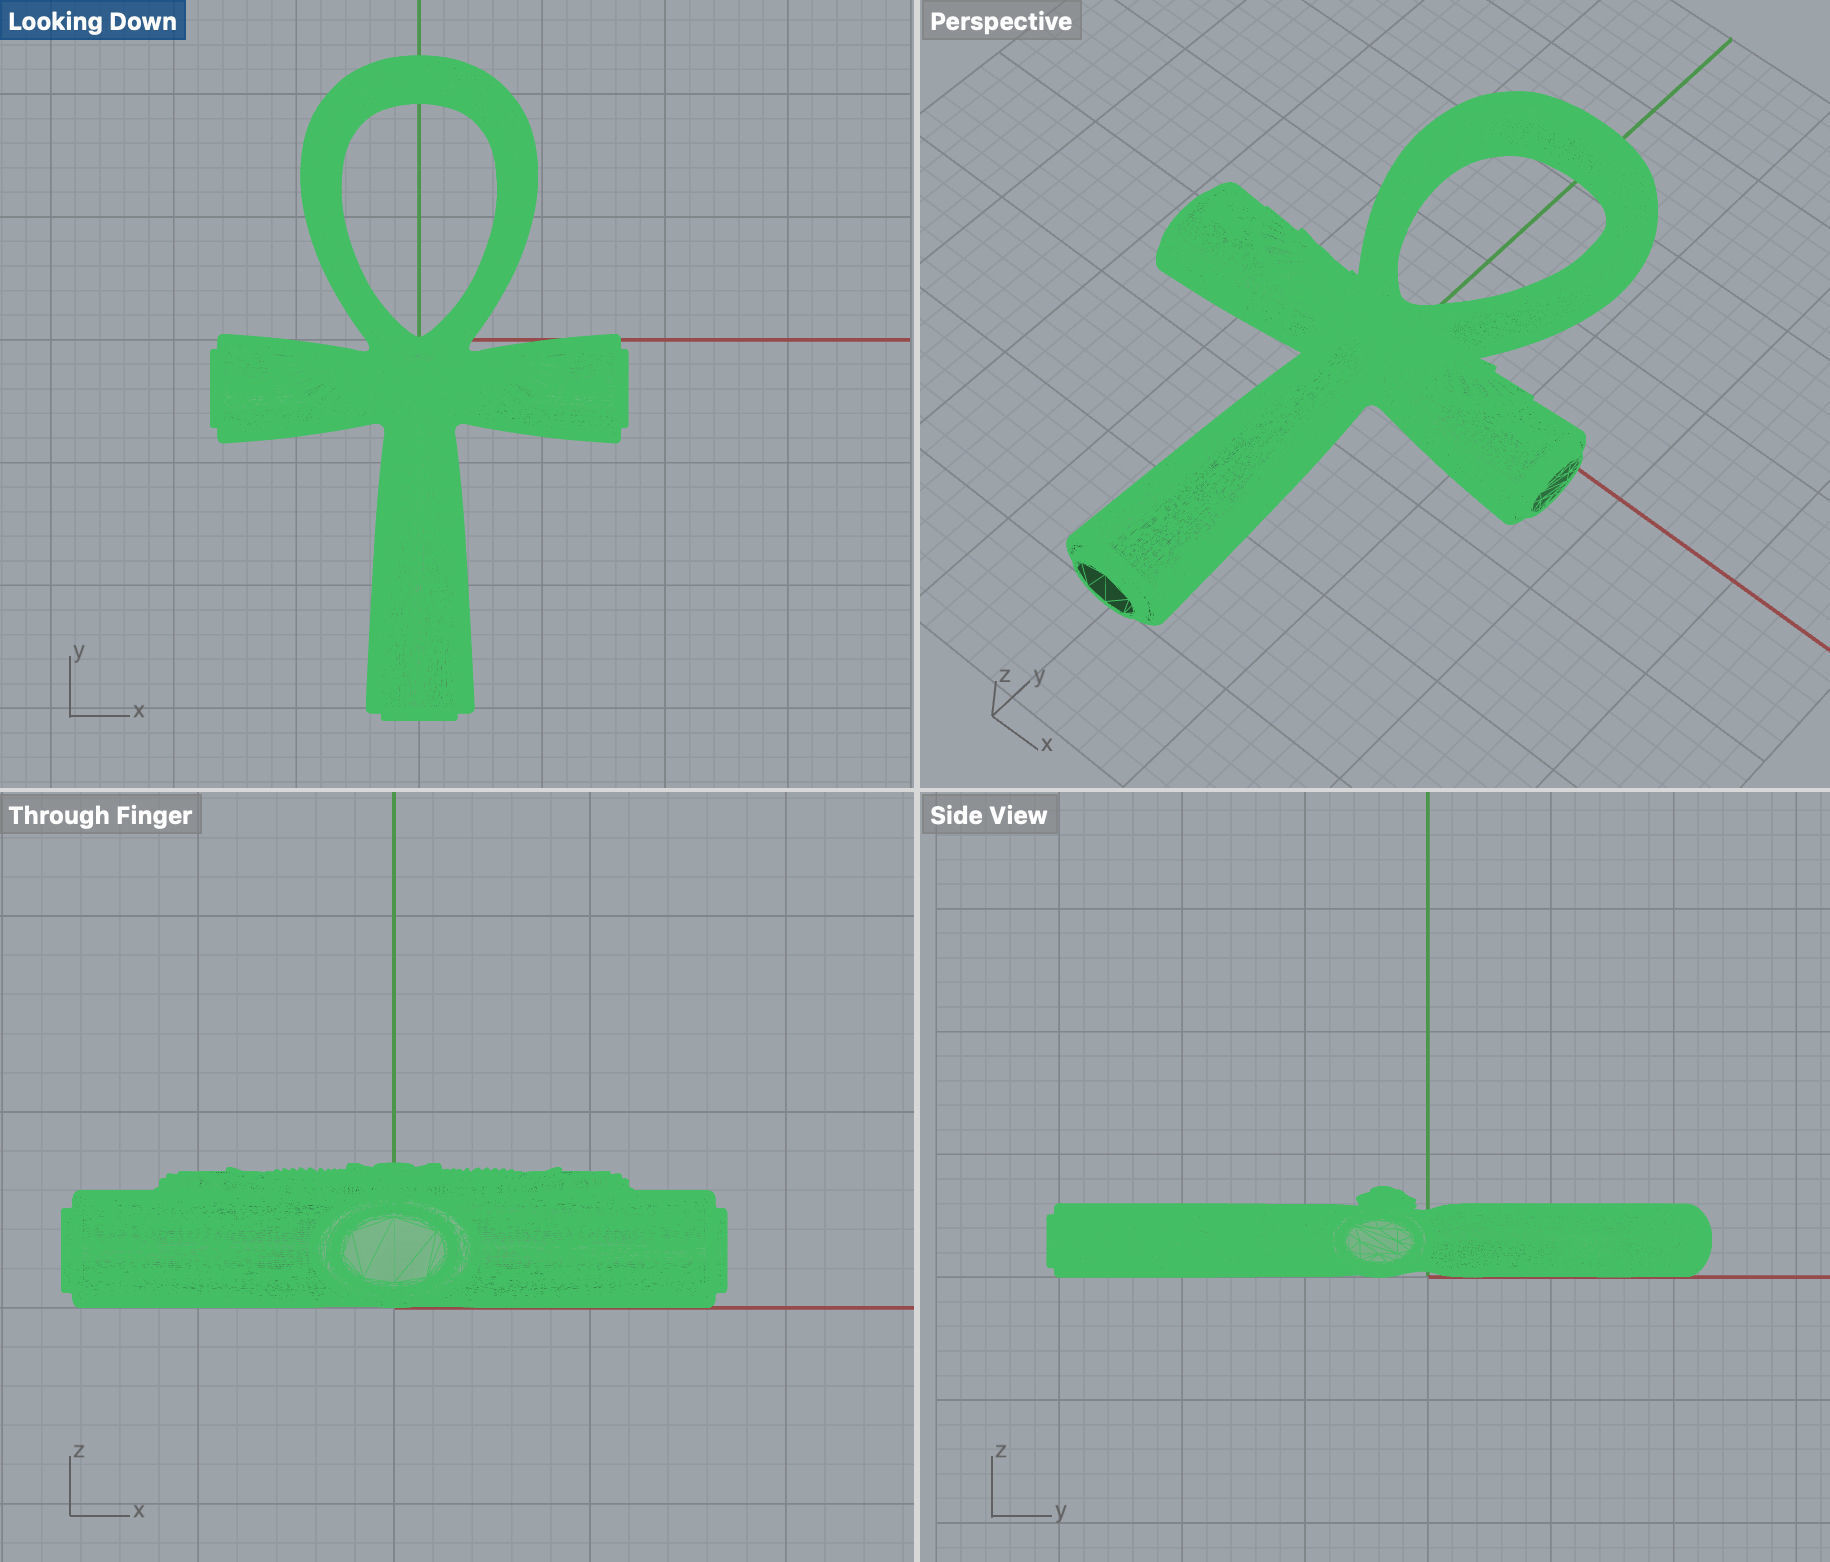Click the axis icon in Looking Down viewport
1830x1562 pixels.
coord(105,683)
